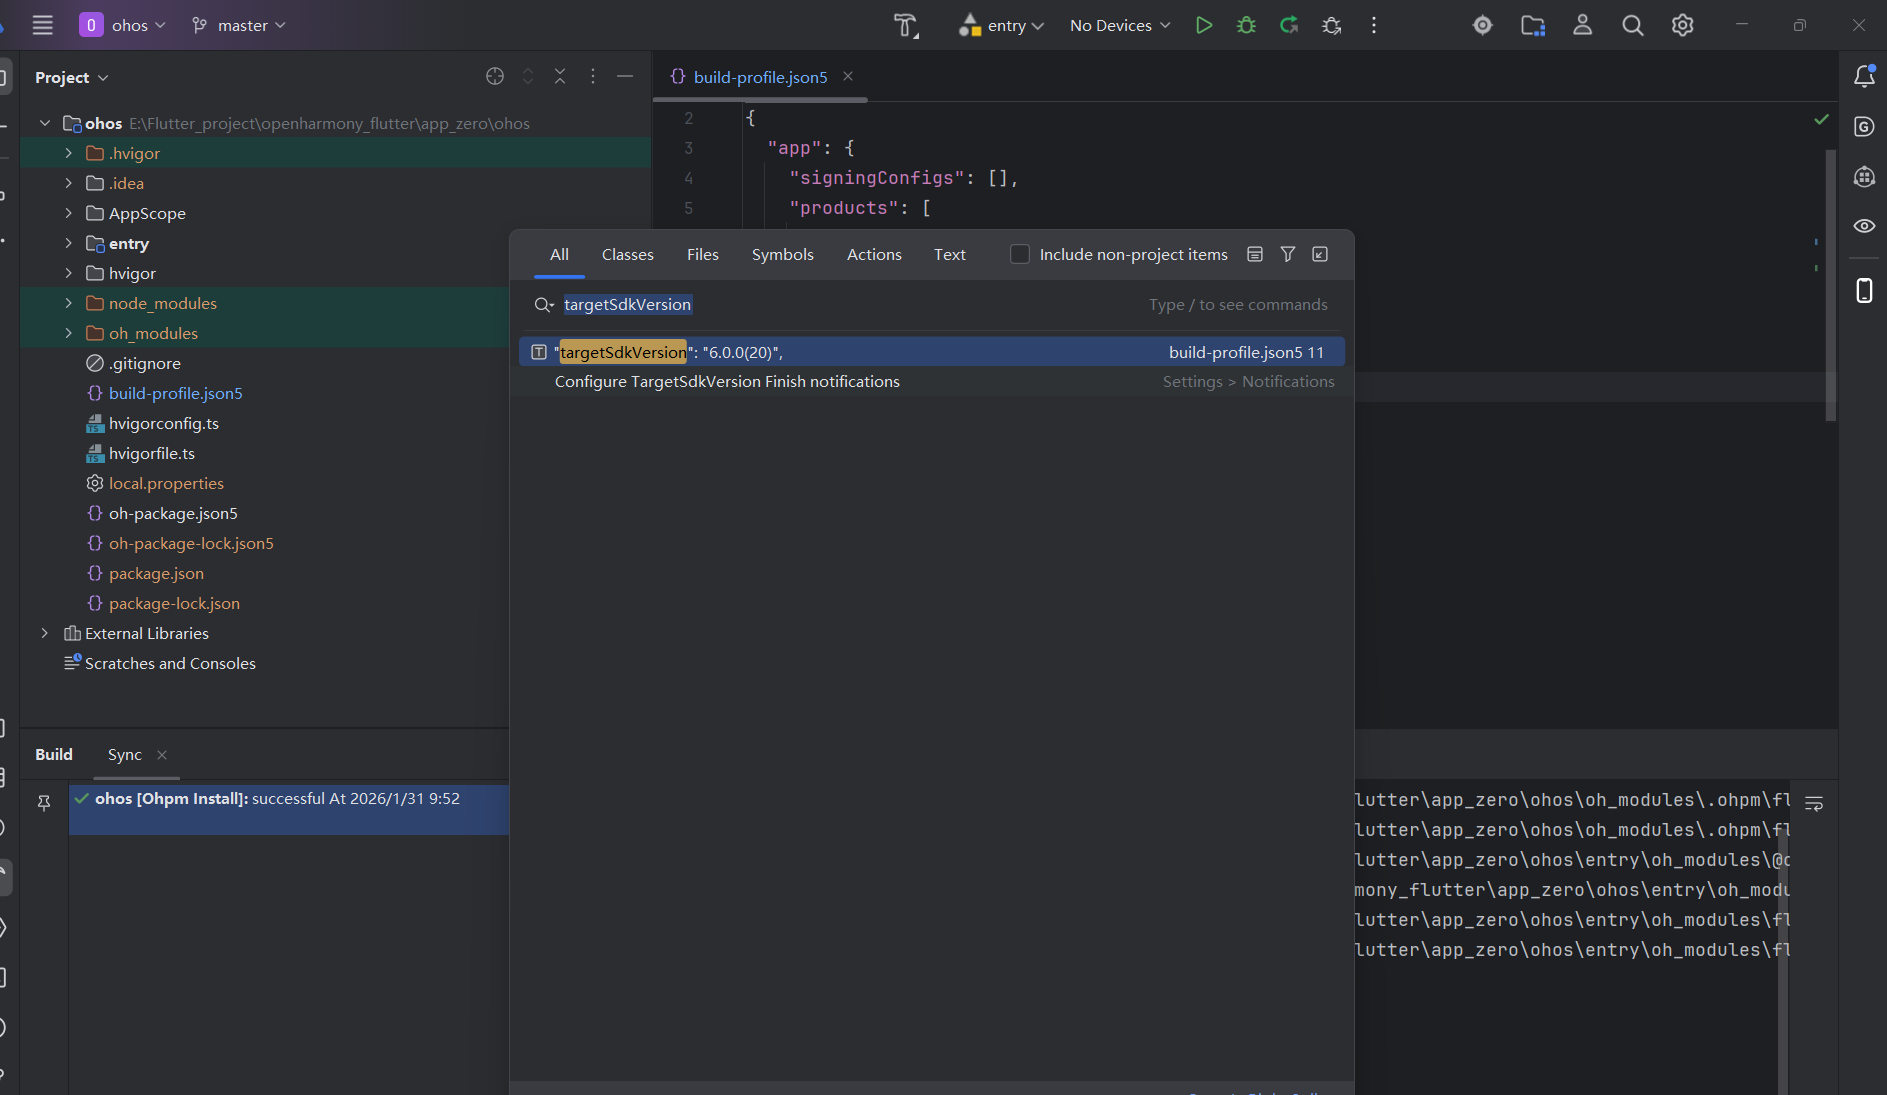
Task: Click the green inspection checkmark
Action: coord(1821,119)
